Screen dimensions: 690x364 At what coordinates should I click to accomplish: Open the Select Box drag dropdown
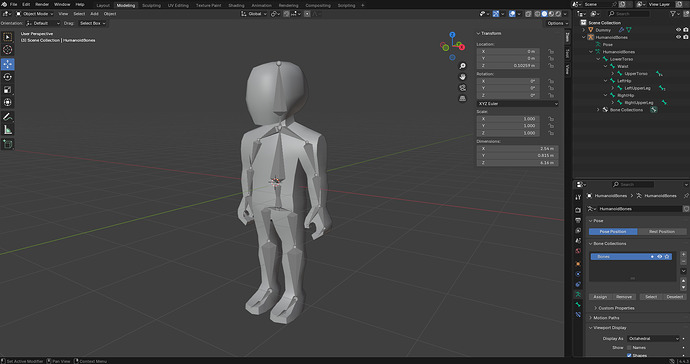pyautogui.click(x=92, y=23)
